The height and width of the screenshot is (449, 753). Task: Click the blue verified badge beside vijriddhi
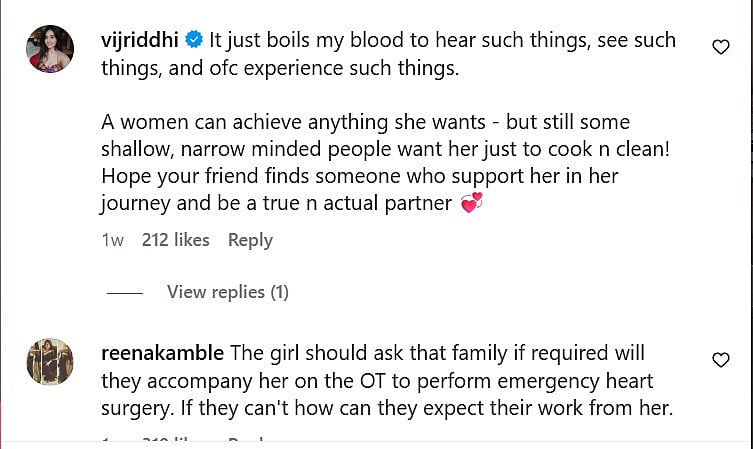195,41
